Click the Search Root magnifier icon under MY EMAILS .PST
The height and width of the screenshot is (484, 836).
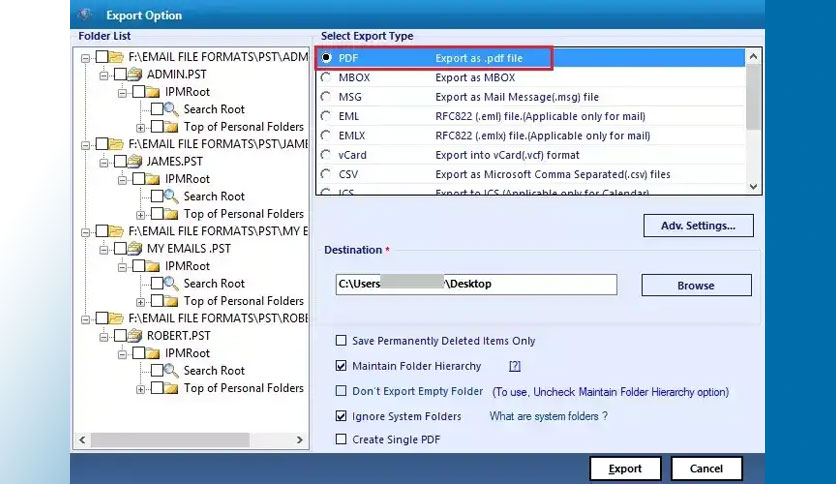pos(171,283)
